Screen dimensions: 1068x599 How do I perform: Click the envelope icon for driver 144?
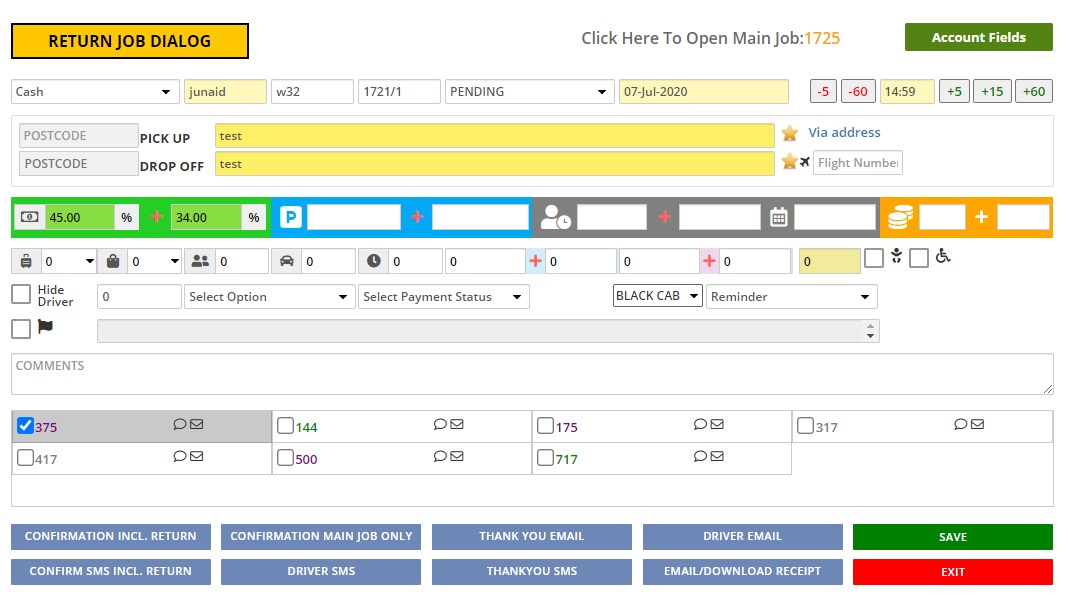pyautogui.click(x=456, y=424)
